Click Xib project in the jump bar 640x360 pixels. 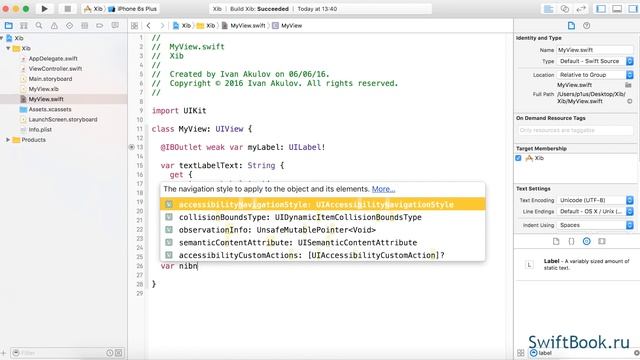coord(182,26)
